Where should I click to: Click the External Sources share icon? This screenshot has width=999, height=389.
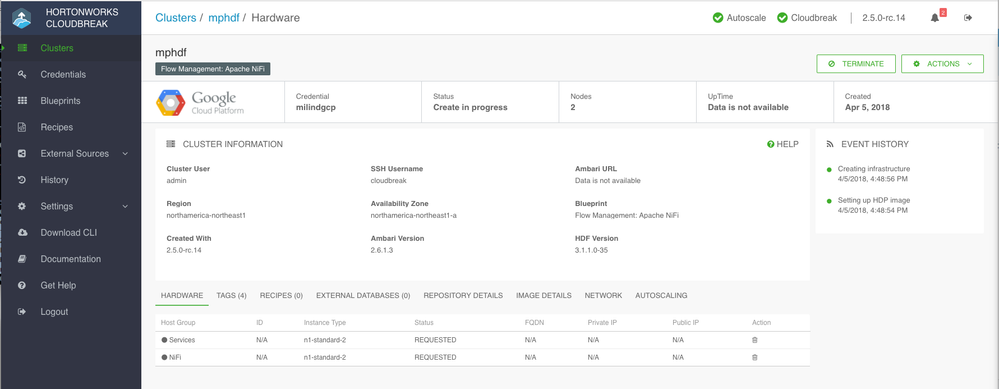(x=22, y=153)
